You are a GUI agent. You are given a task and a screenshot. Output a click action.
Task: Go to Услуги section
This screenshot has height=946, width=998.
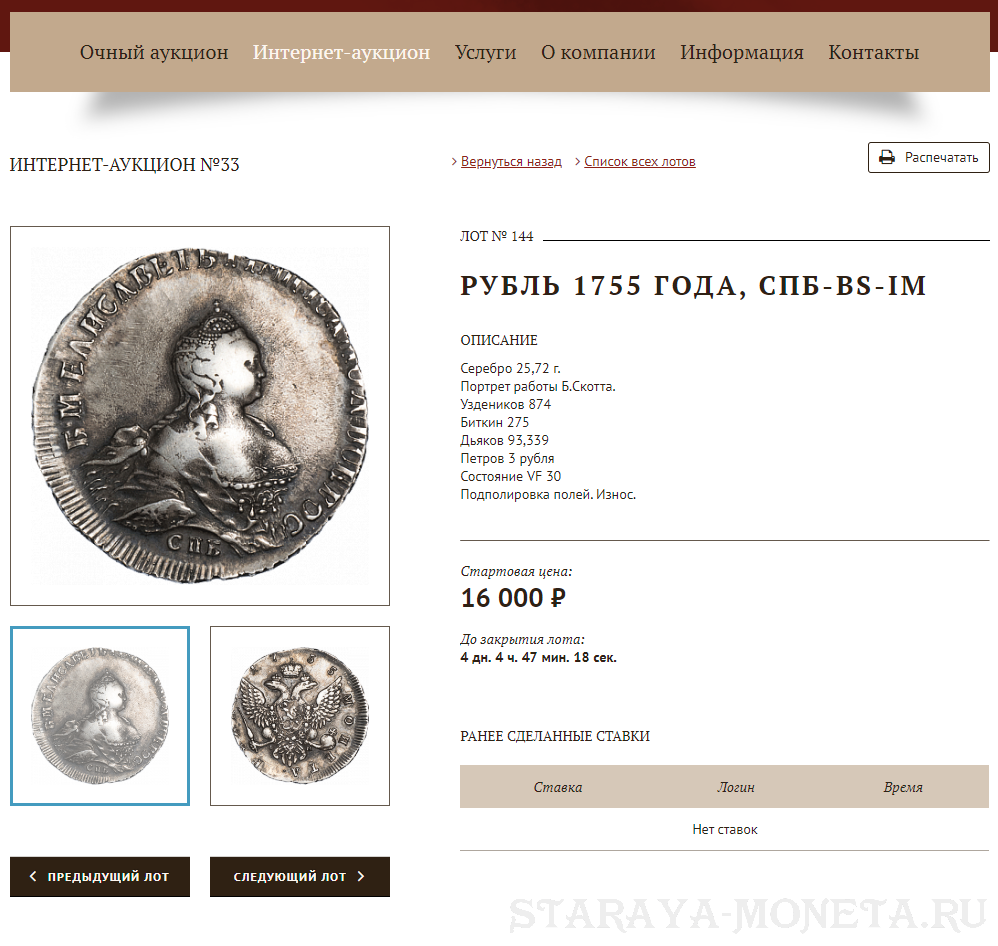486,52
